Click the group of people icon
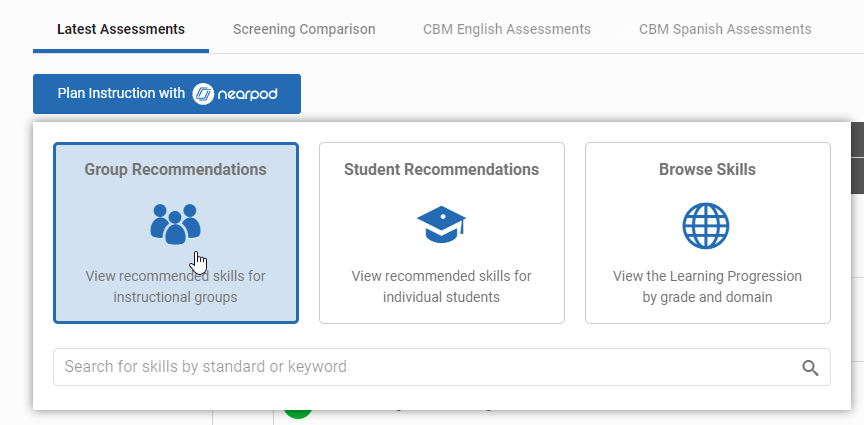Image resolution: width=864 pixels, height=425 pixels. (175, 224)
